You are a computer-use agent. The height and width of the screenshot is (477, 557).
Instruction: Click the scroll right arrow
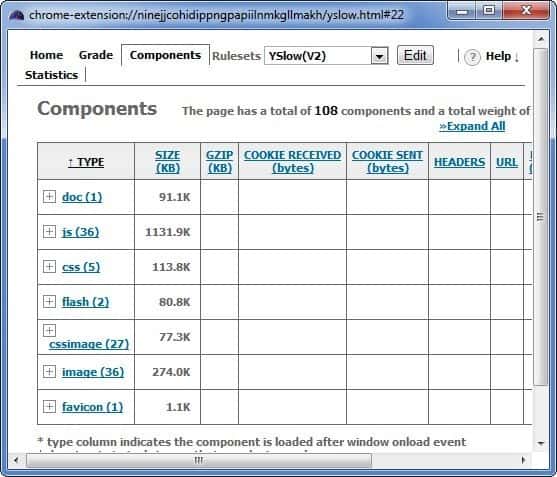[523, 460]
